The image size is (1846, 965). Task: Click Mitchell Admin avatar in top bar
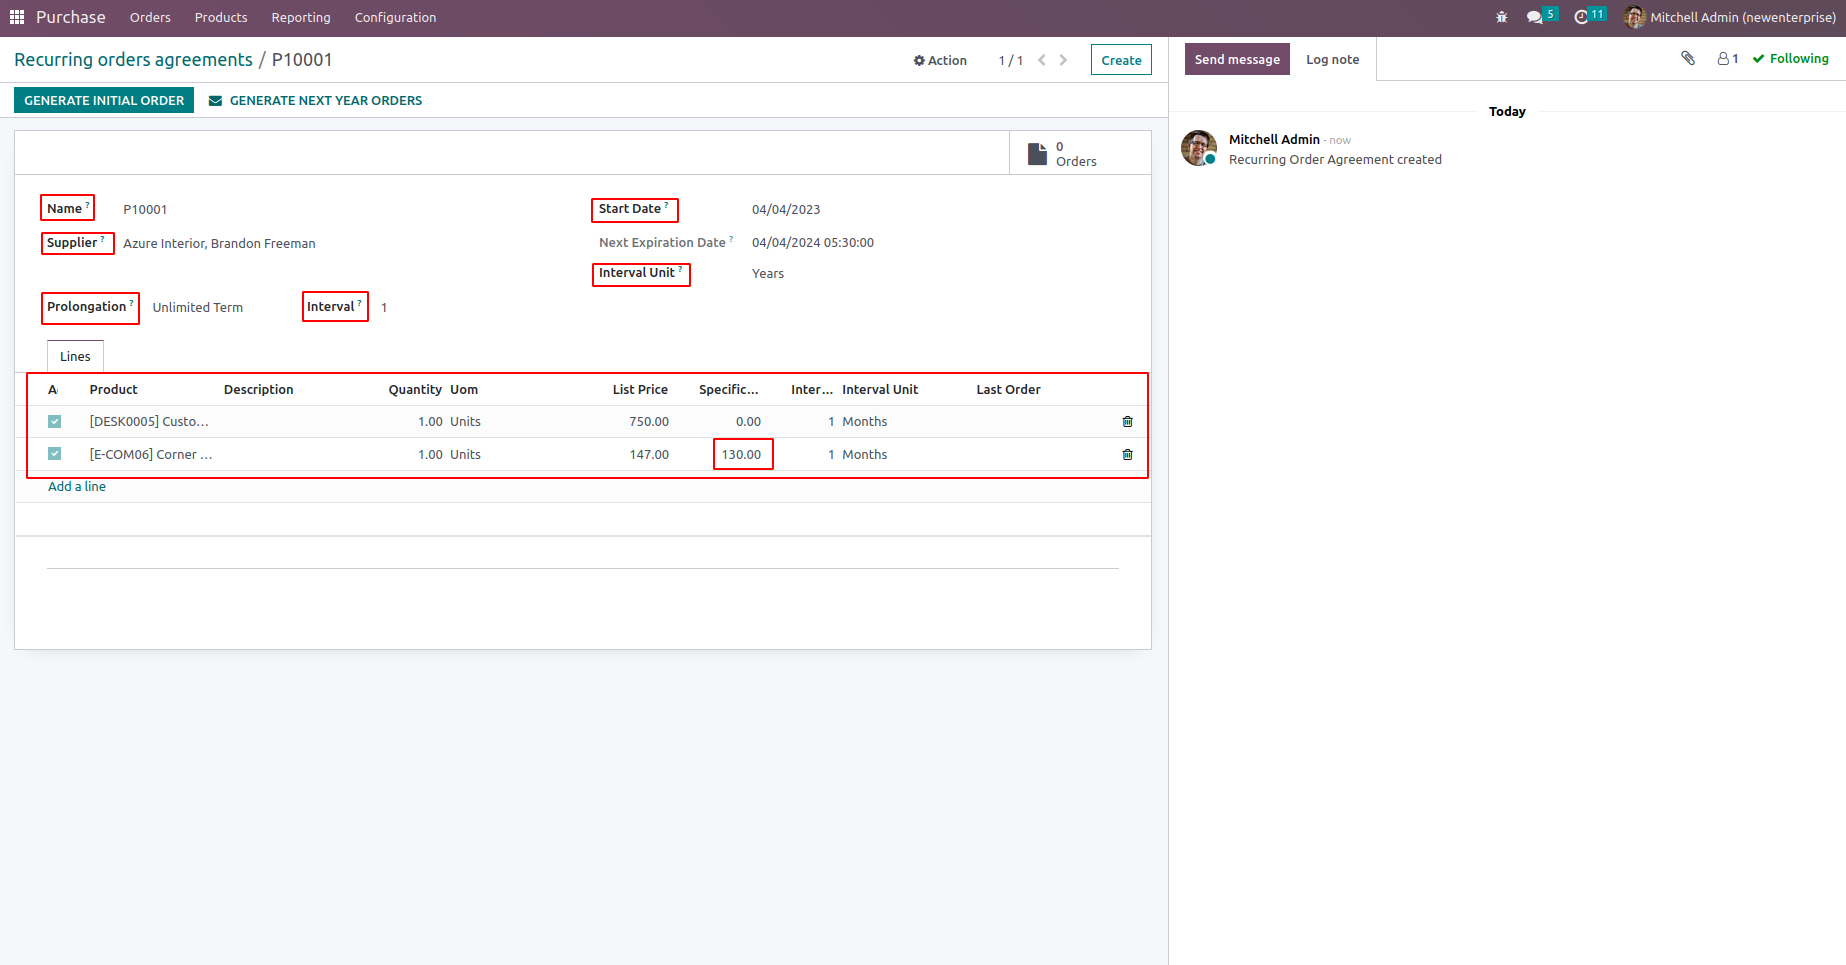pos(1635,17)
